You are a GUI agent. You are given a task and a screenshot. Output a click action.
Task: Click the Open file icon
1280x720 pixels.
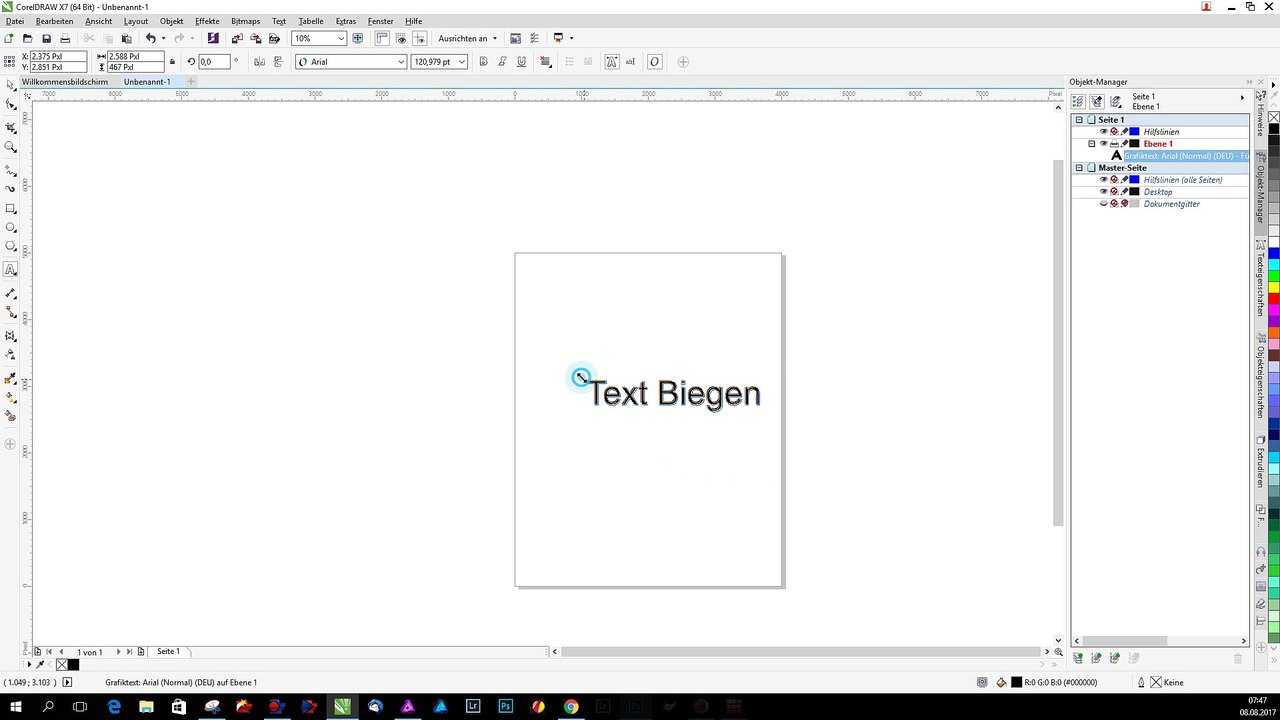pos(28,38)
